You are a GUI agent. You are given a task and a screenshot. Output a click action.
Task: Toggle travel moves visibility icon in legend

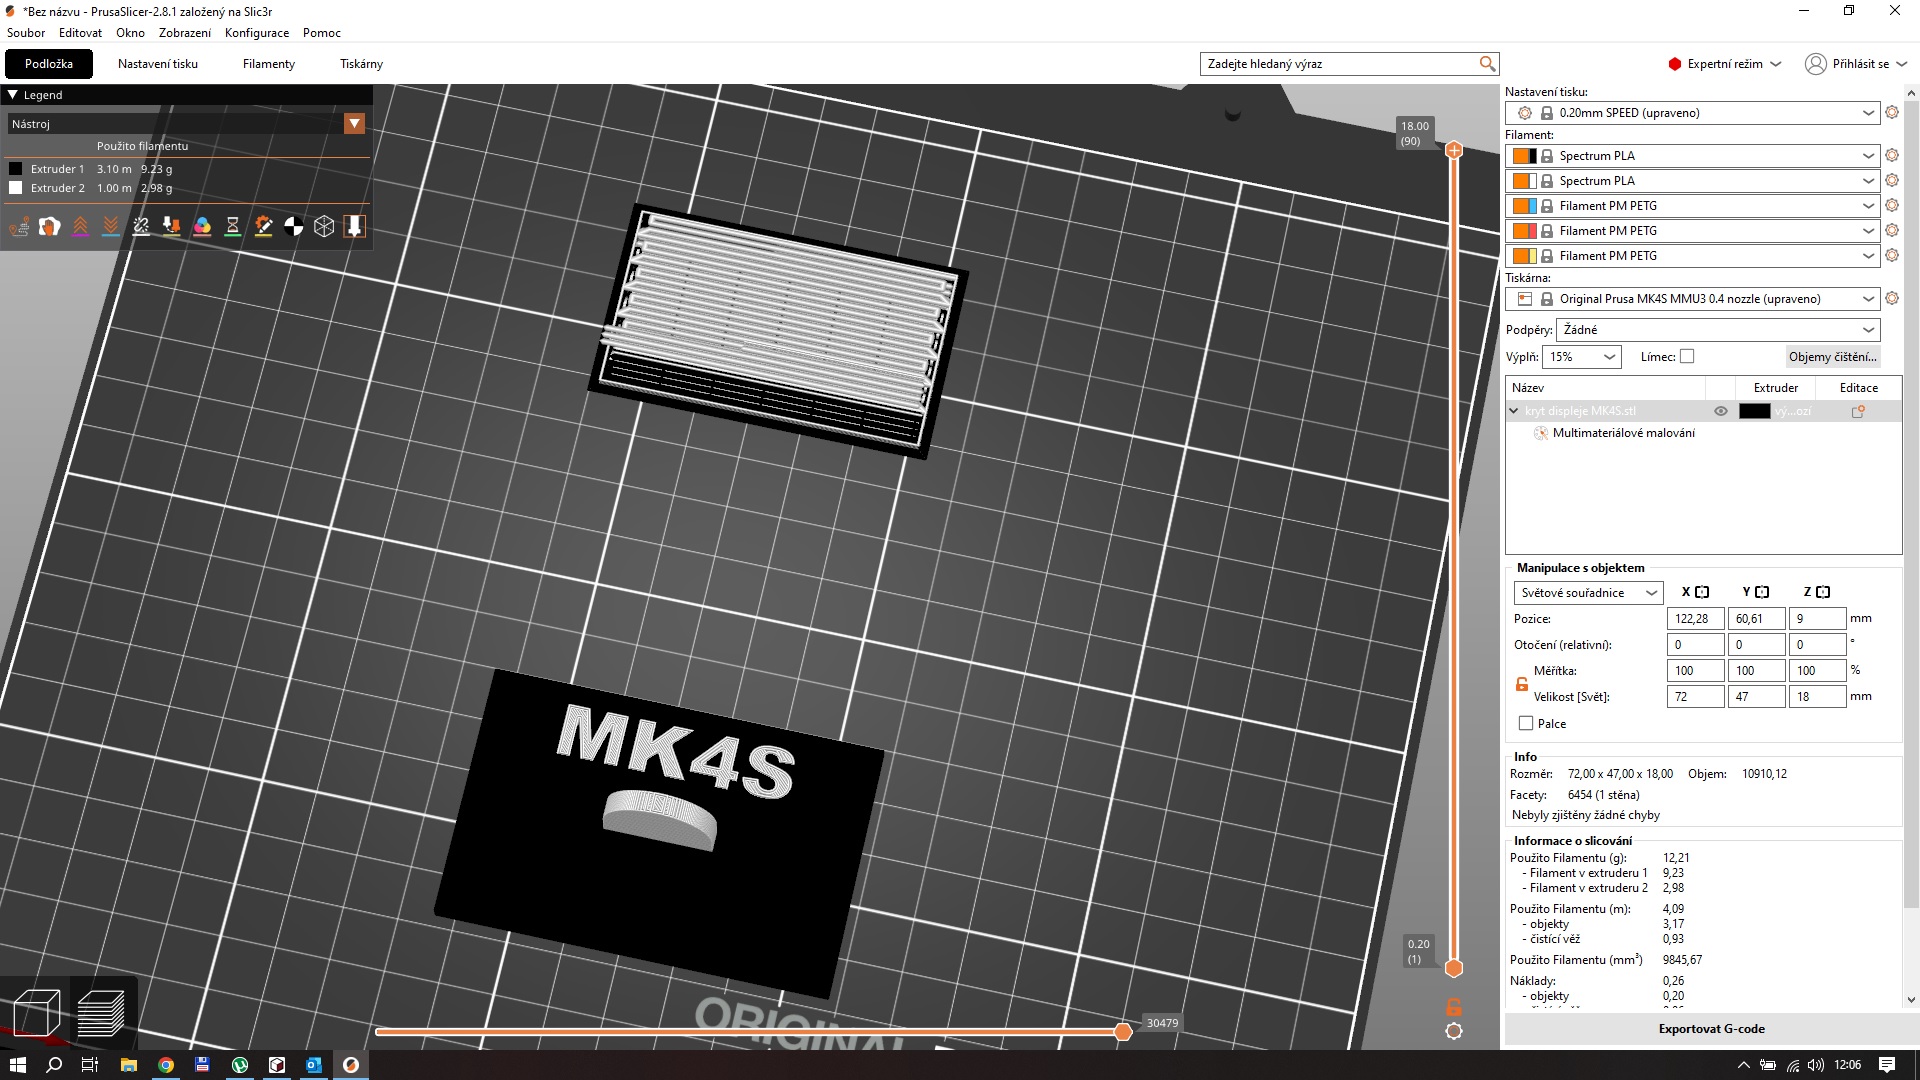pyautogui.click(x=19, y=227)
